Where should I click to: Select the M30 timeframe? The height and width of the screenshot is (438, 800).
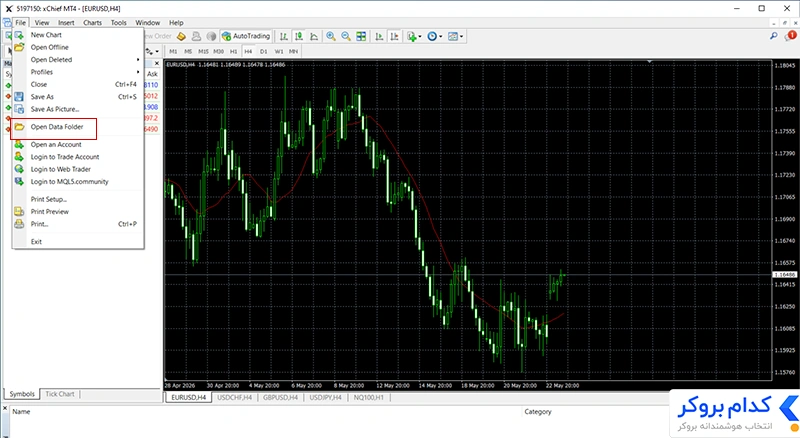[x=218, y=52]
